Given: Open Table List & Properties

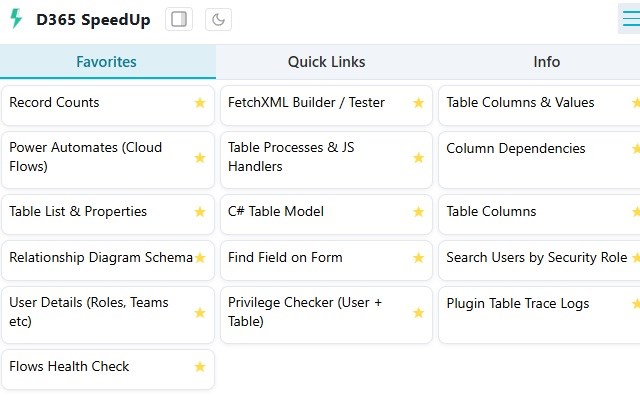Looking at the screenshot, I should (108, 215).
